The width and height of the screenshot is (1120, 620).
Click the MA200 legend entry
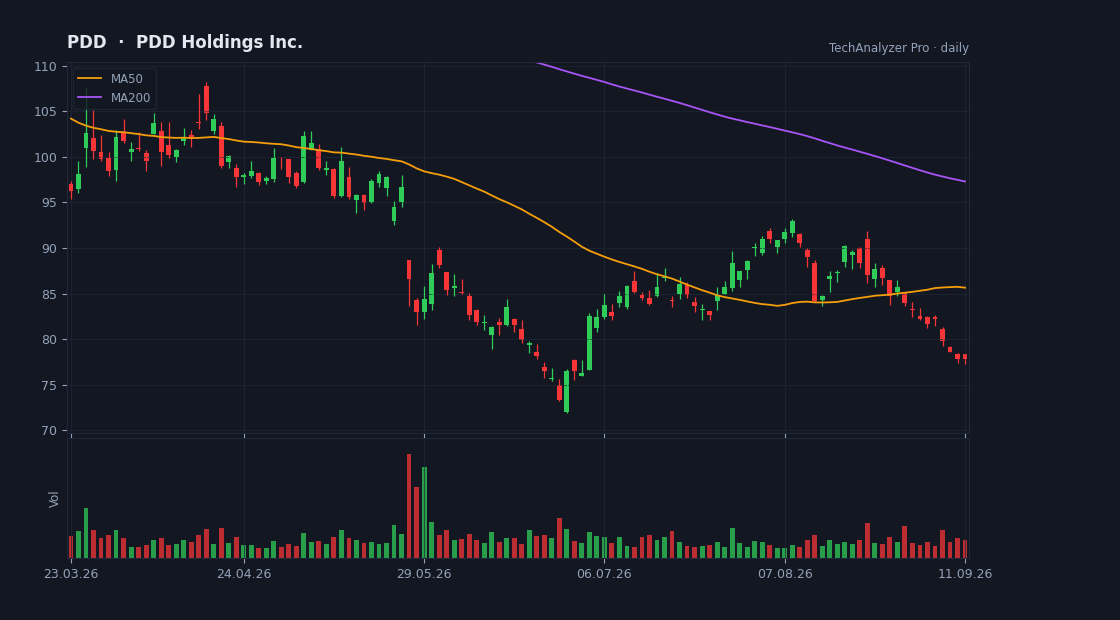[x=114, y=98]
